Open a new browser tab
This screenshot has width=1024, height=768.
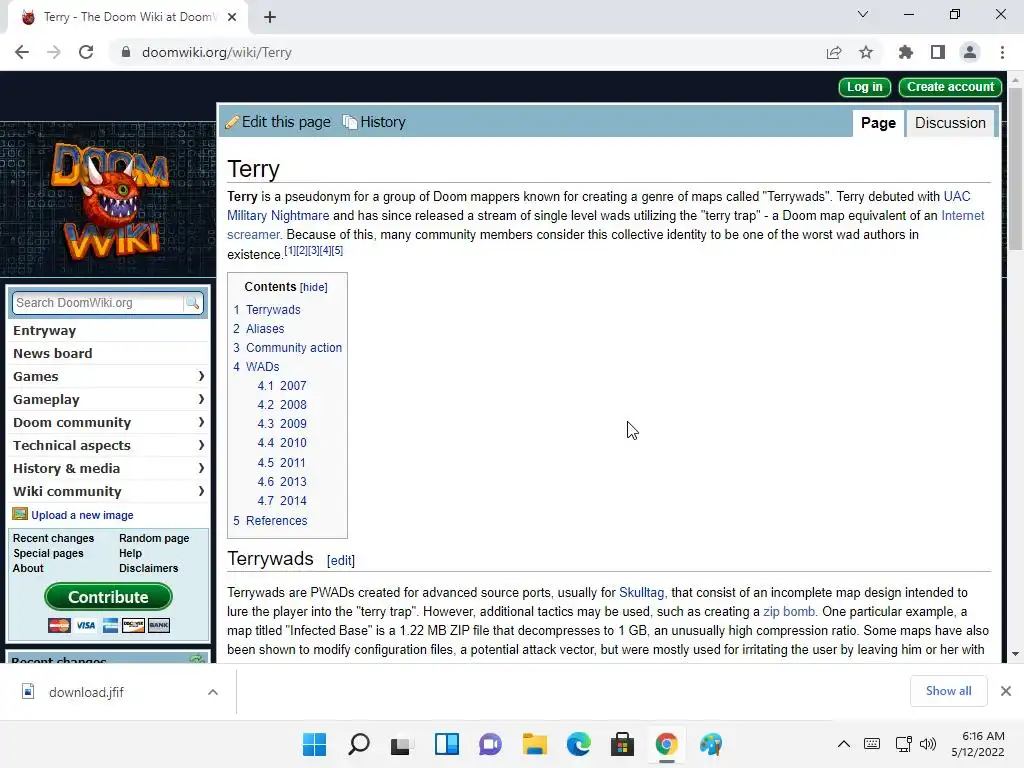point(270,17)
